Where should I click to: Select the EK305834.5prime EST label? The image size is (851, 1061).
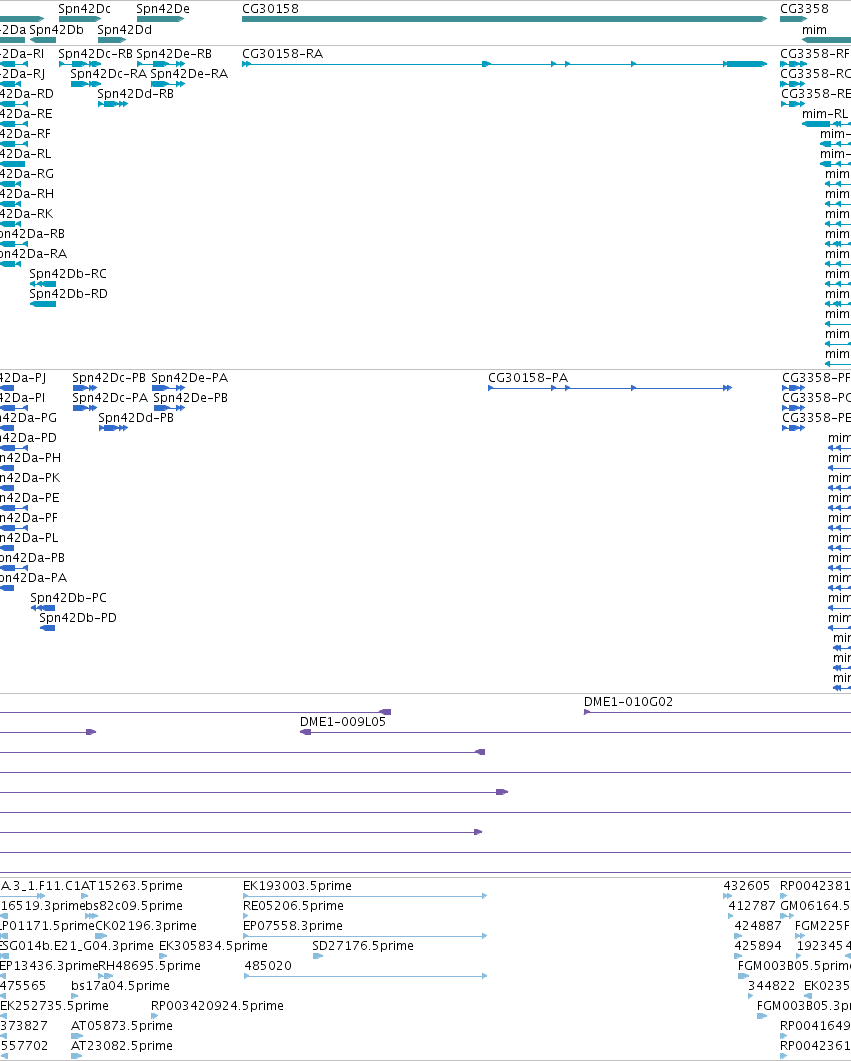coord(213,946)
